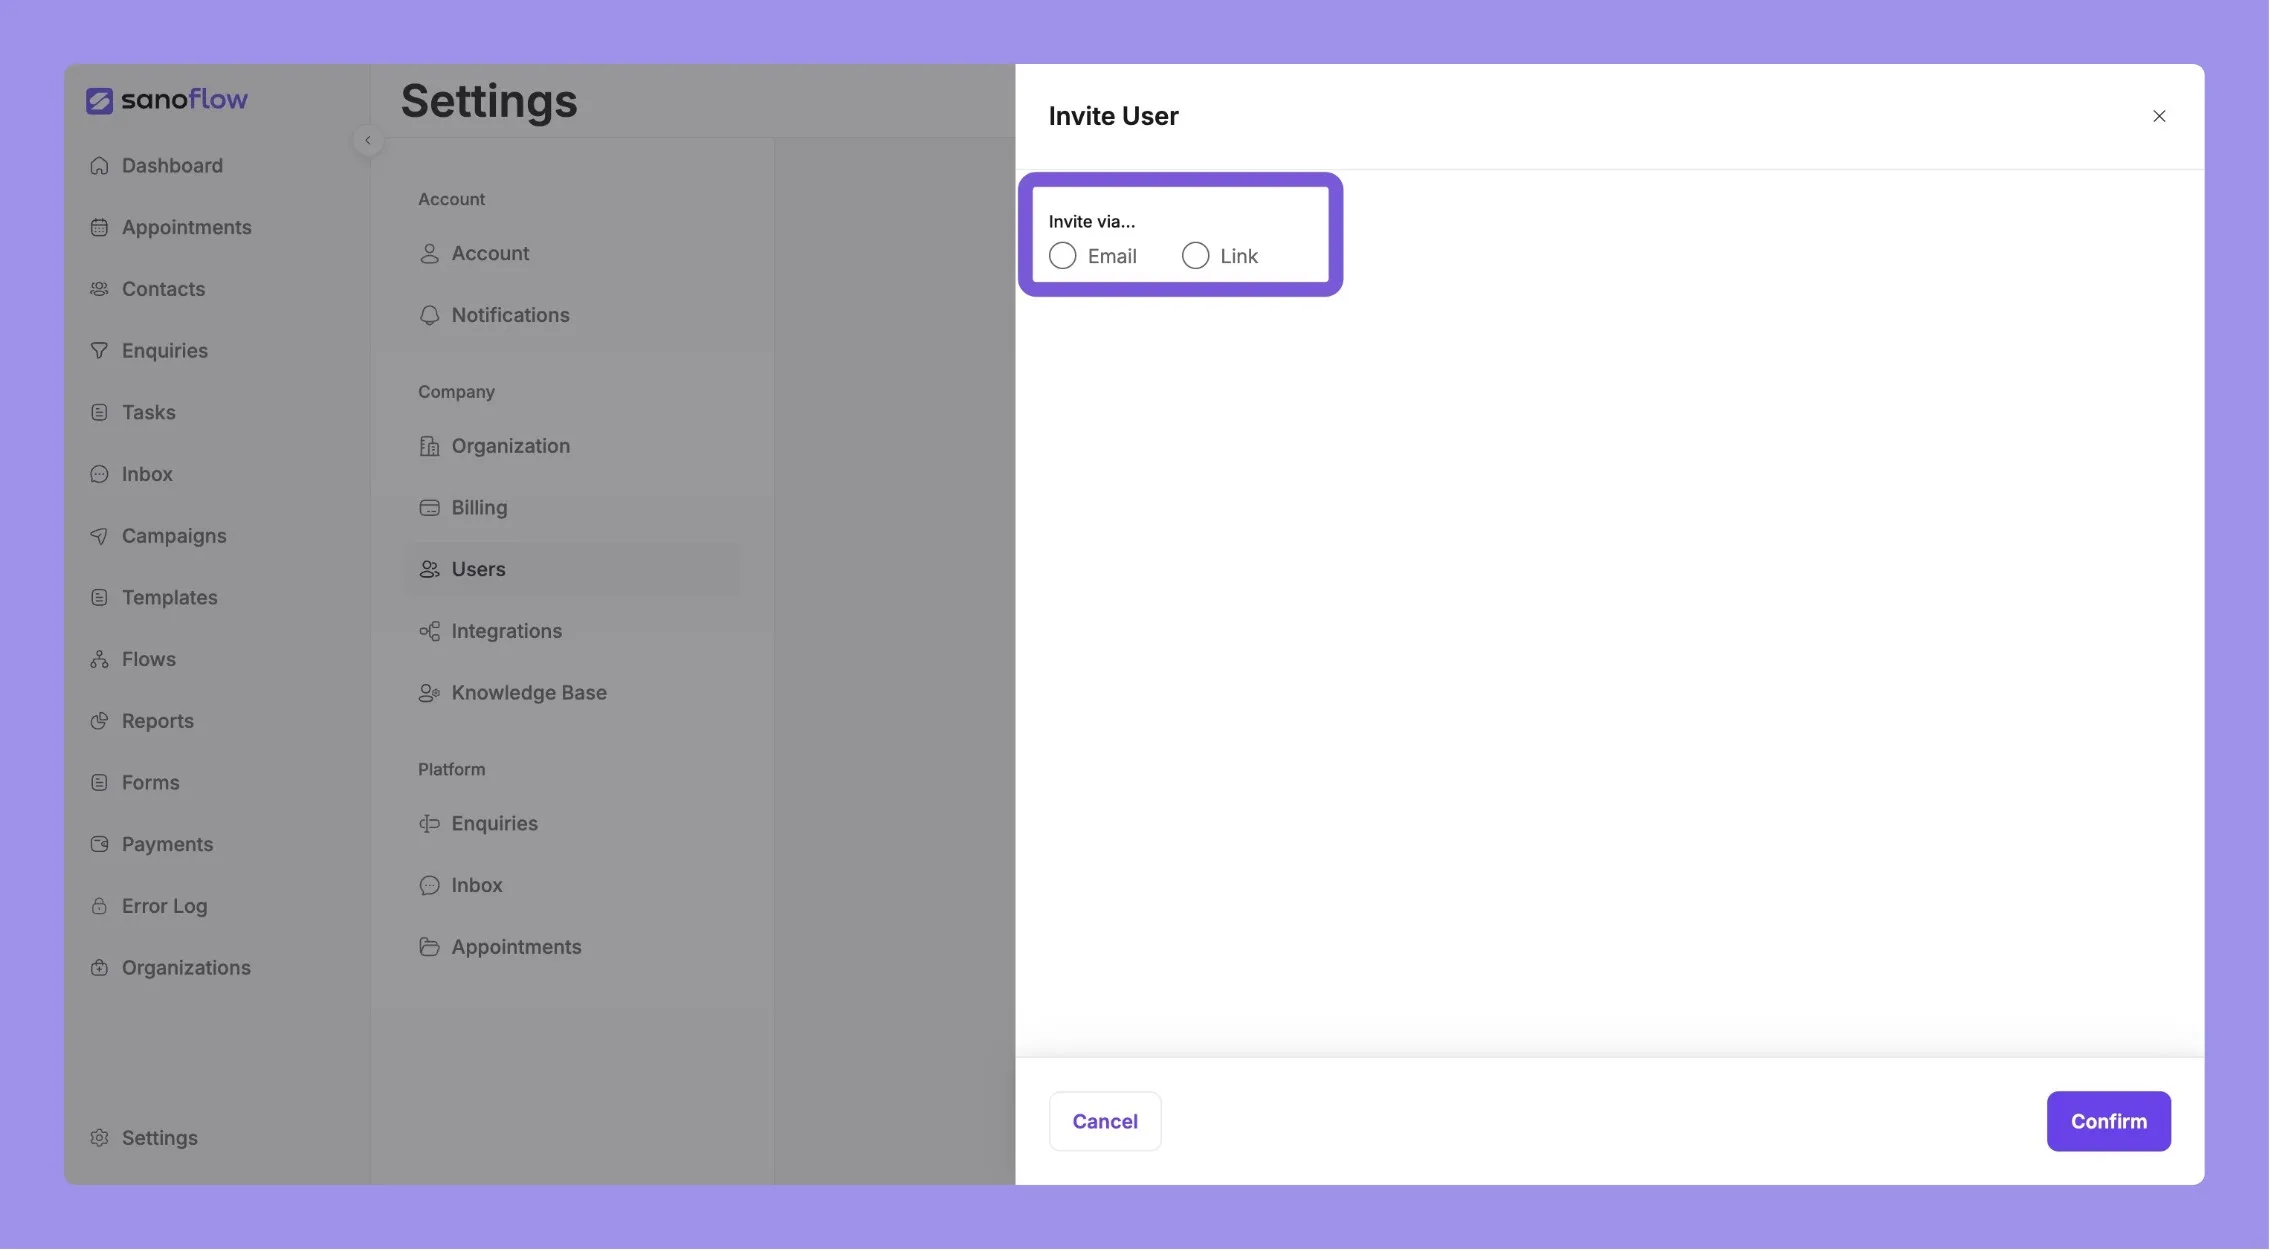
Task: Go to Dashboard page
Action: [x=172, y=166]
